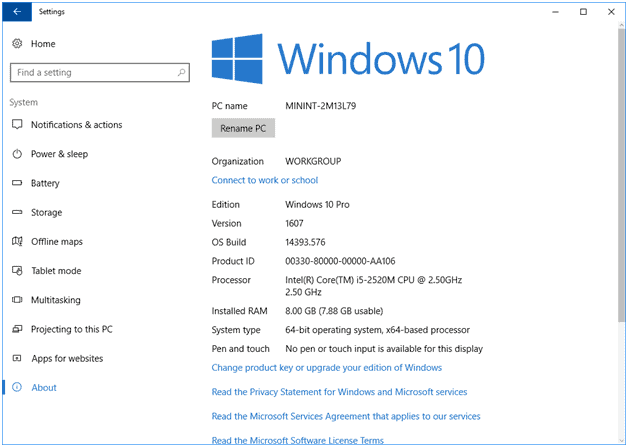Click the Installed RAM label
Viewport: 628px width, 447px height.
click(x=240, y=311)
